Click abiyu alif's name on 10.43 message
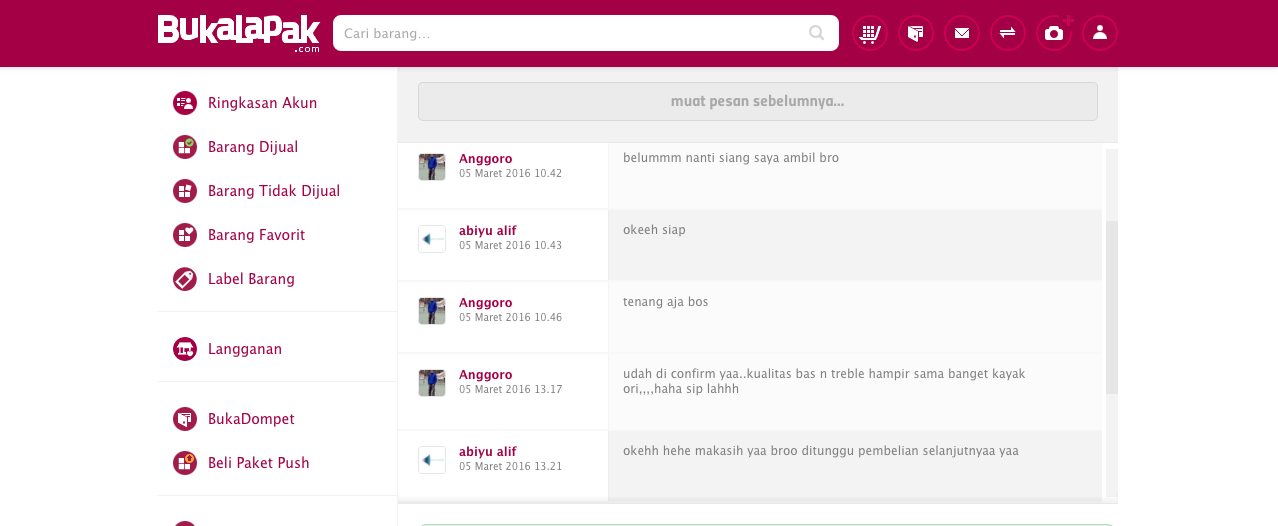 point(487,231)
